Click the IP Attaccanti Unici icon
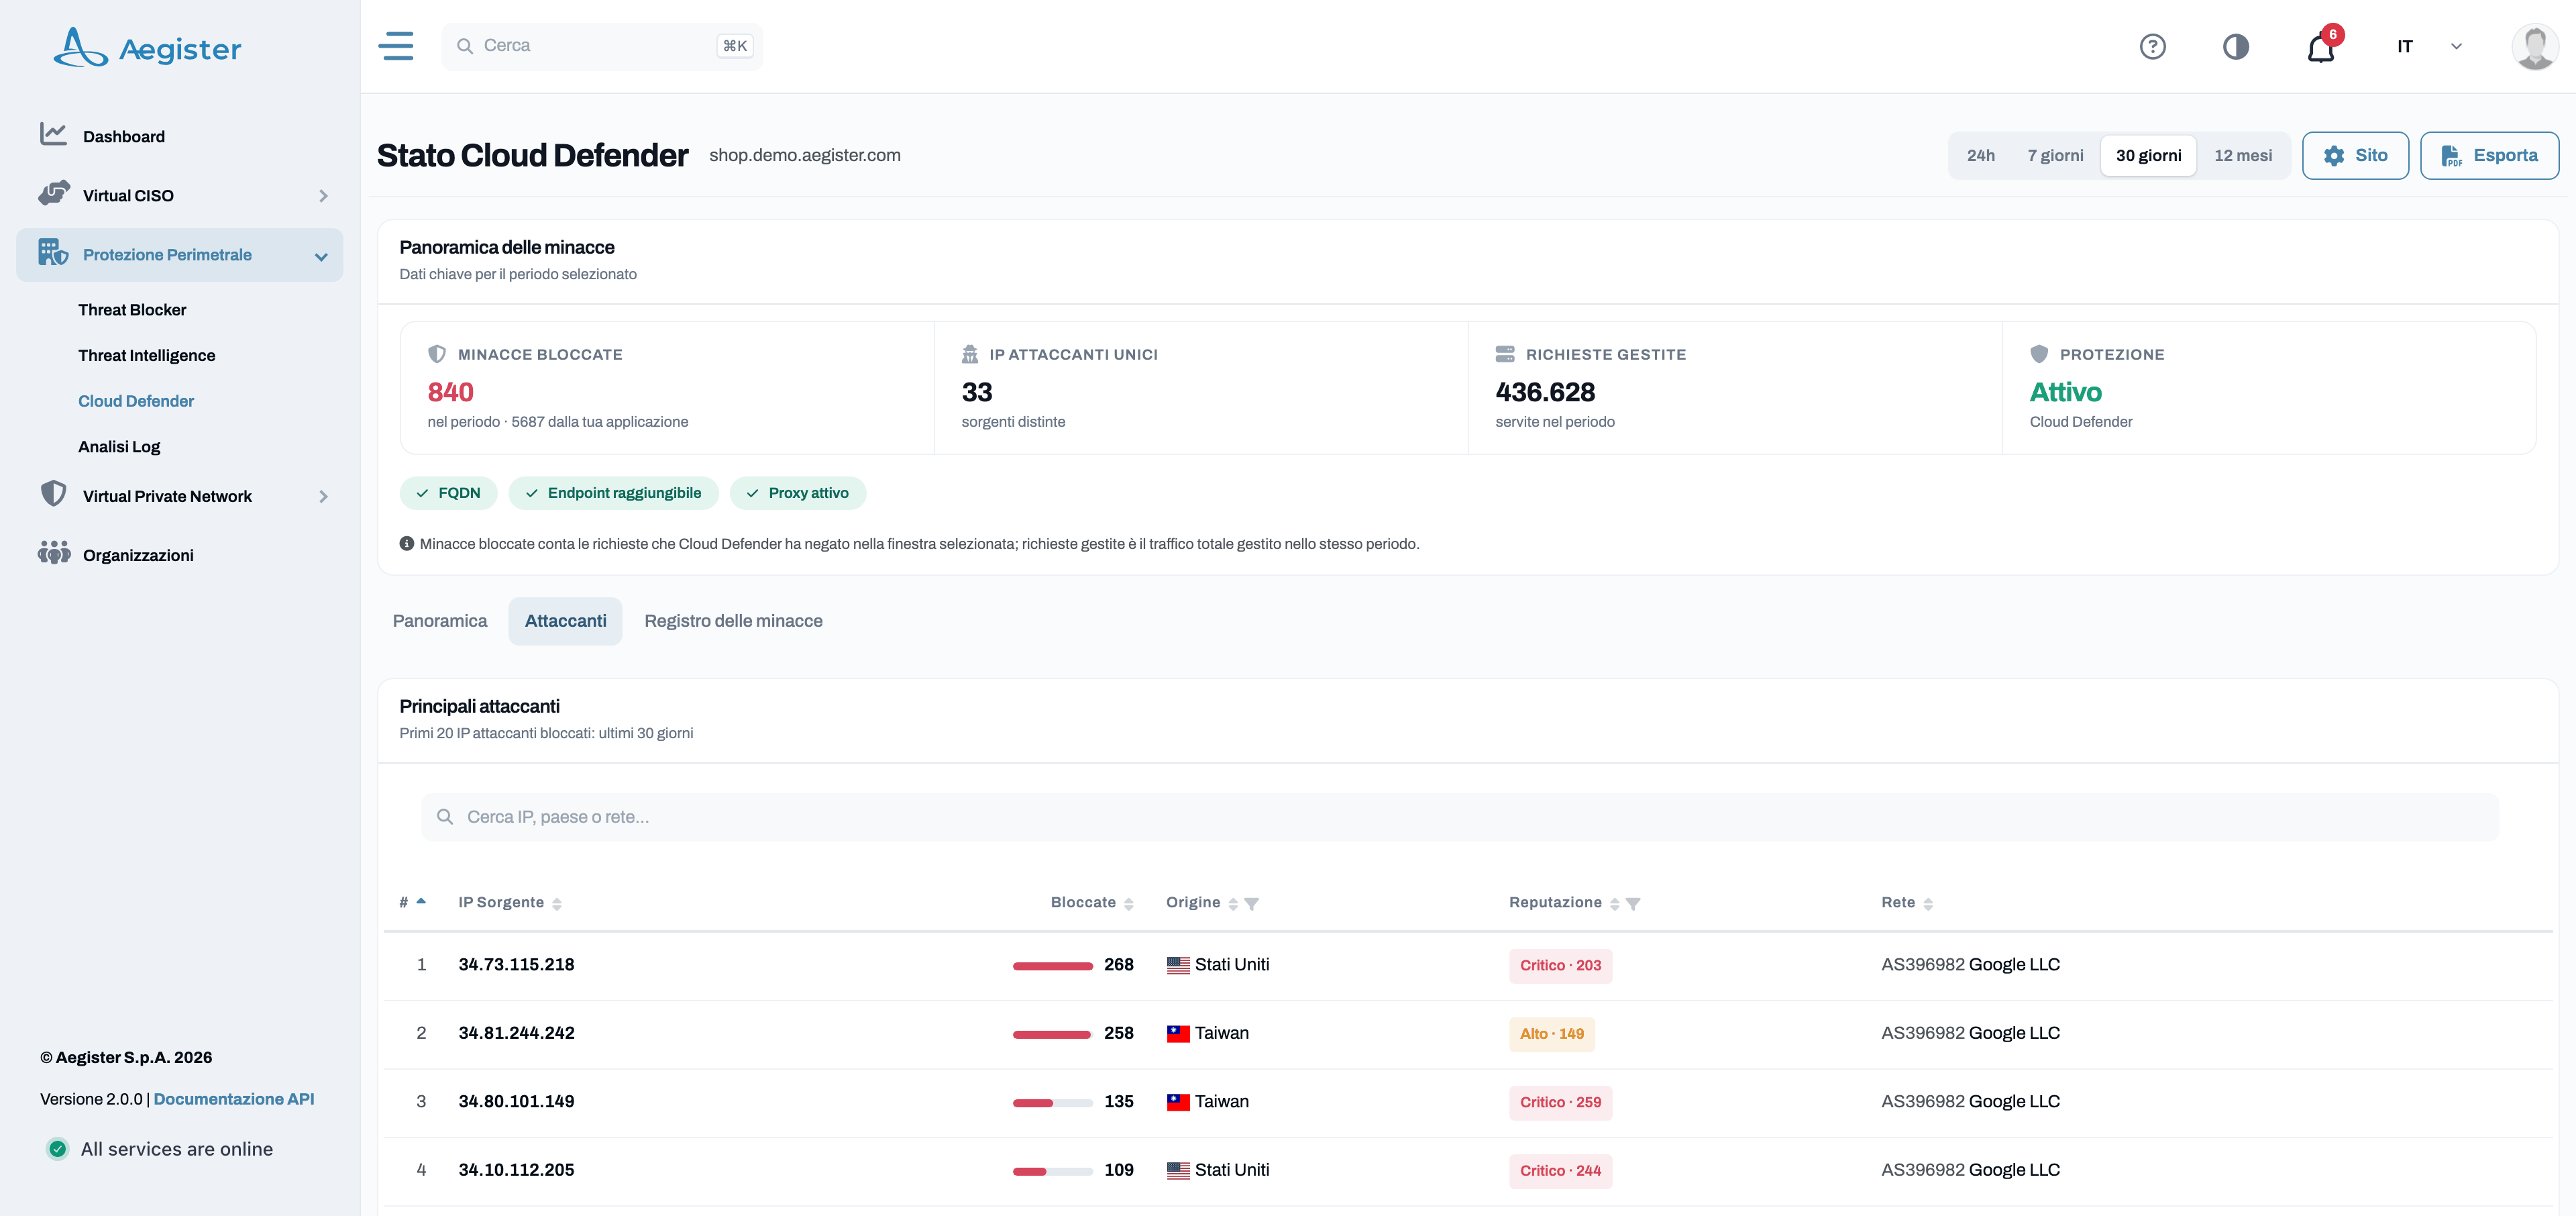 click(x=970, y=354)
